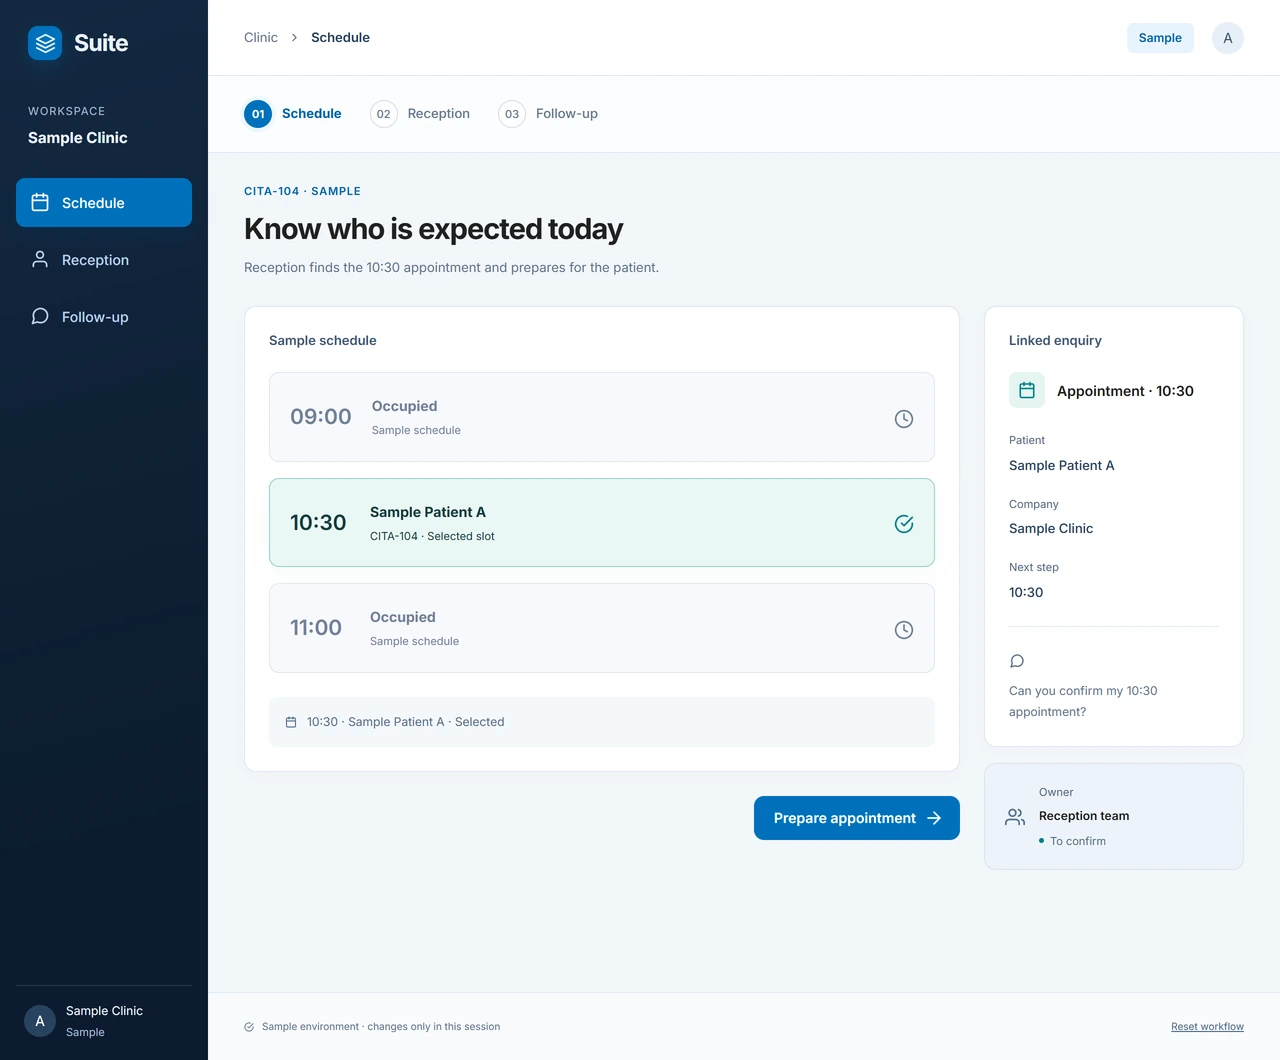Screen dimensions: 1280x1060
Task: Click the avatar A at sidebar bottom
Action: pyautogui.click(x=40, y=1021)
